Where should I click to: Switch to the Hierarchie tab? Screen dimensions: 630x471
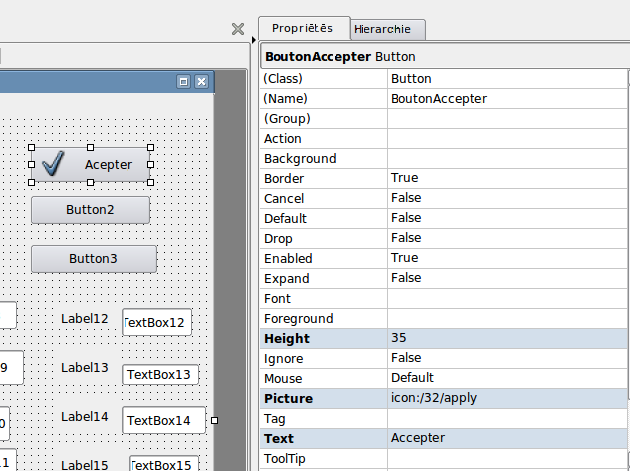pyautogui.click(x=389, y=30)
